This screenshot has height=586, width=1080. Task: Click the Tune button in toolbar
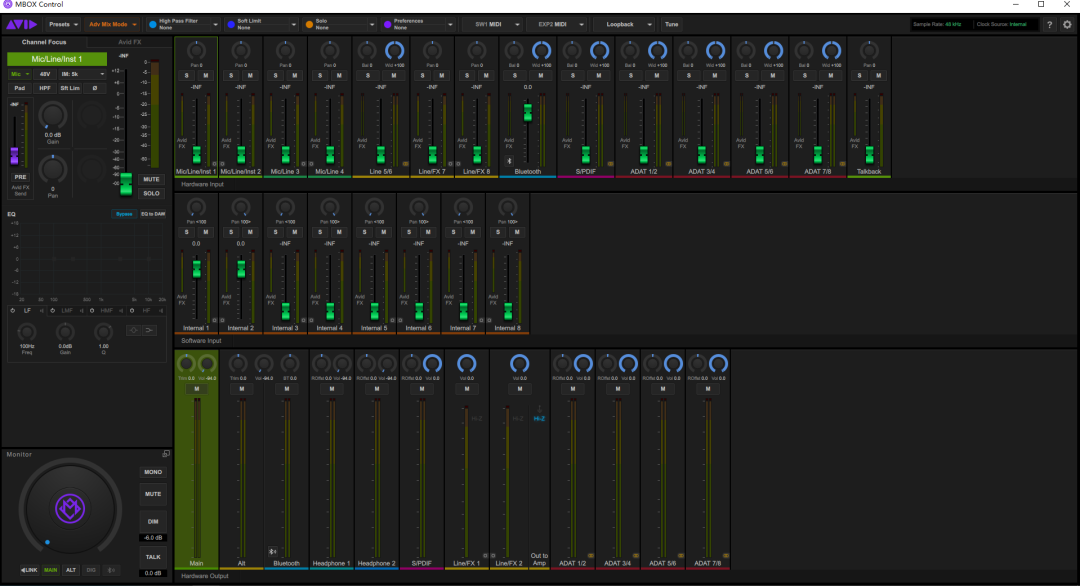(x=672, y=25)
